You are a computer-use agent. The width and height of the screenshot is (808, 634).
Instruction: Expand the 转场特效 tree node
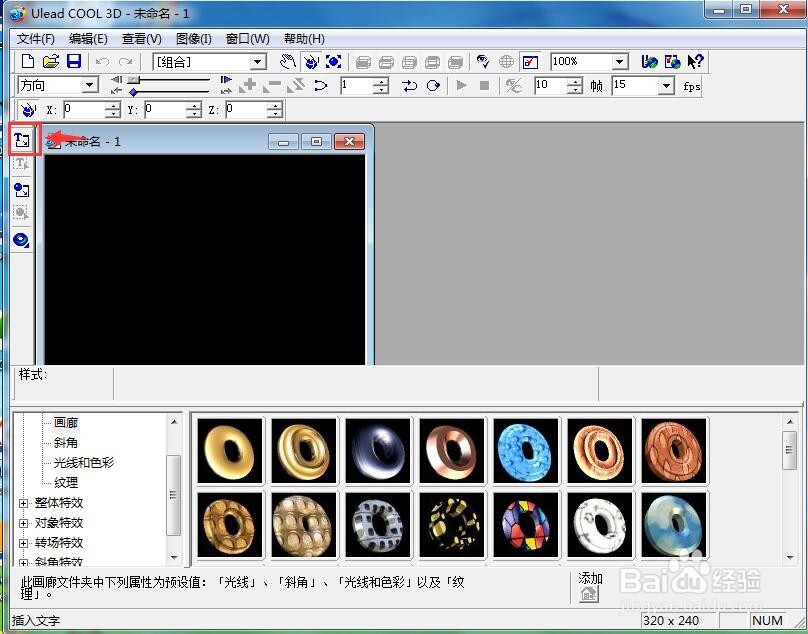[23, 543]
